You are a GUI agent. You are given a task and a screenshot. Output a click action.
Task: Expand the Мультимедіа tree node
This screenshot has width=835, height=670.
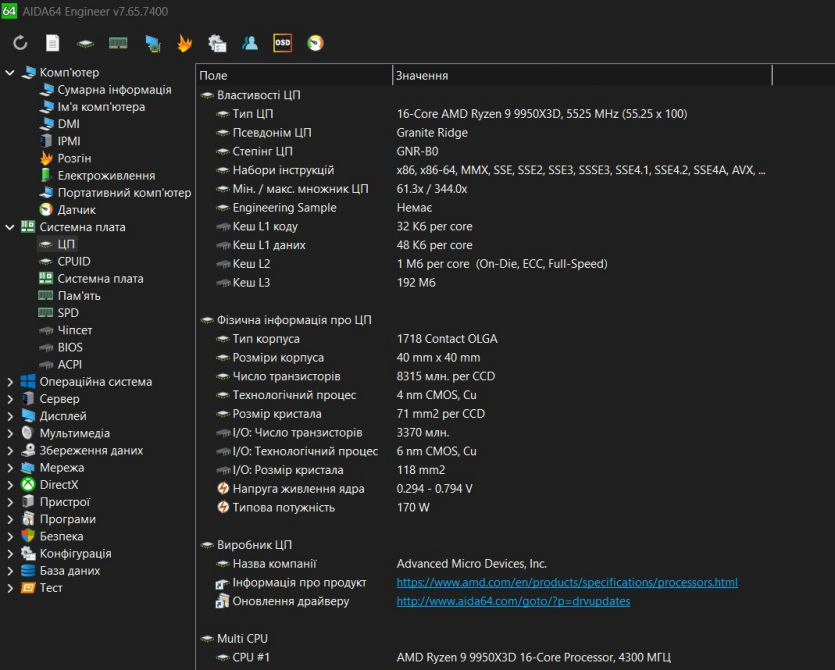point(10,433)
